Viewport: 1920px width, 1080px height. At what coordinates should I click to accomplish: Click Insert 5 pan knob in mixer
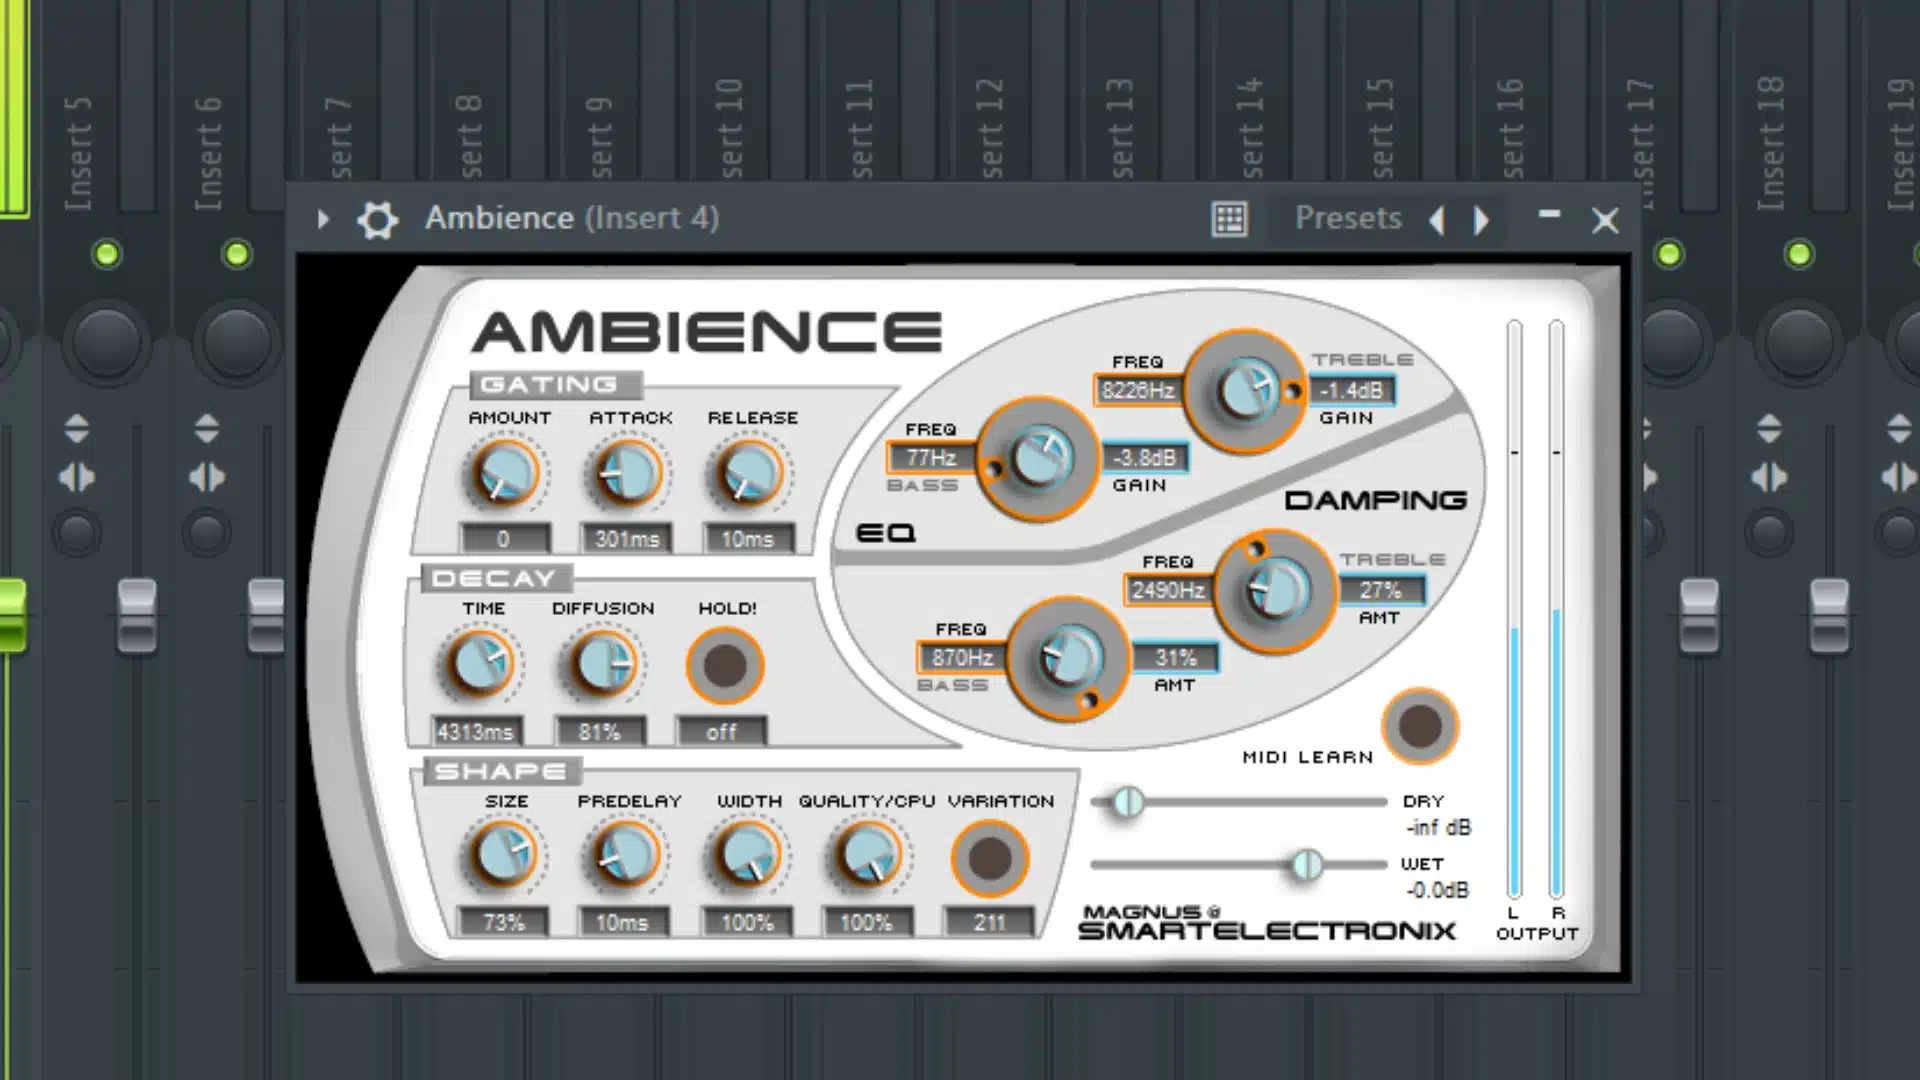pyautogui.click(x=106, y=341)
